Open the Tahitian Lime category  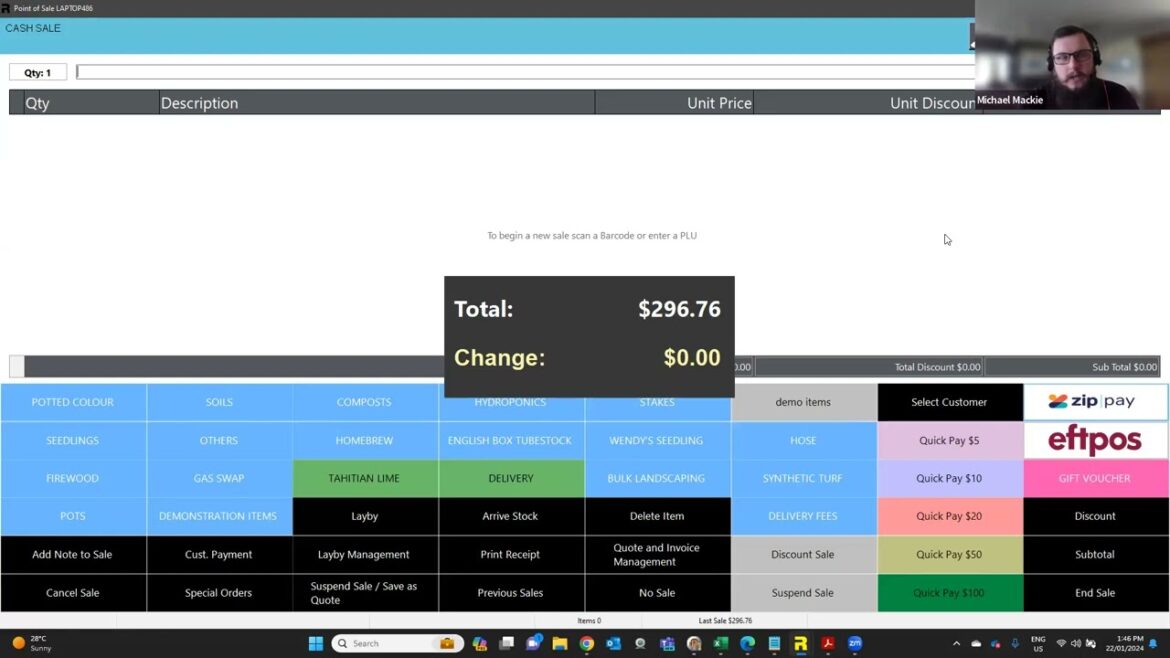pyautogui.click(x=365, y=478)
